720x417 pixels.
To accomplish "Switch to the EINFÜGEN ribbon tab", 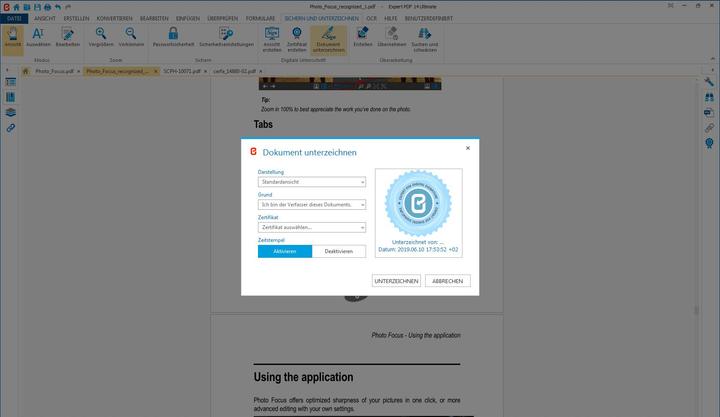I will [x=188, y=18].
